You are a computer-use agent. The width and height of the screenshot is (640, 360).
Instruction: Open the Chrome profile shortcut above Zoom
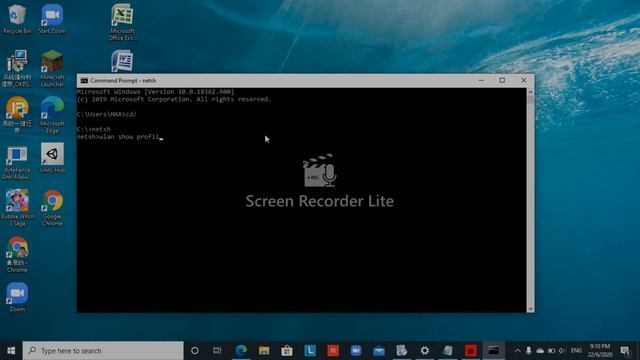pyautogui.click(x=17, y=255)
